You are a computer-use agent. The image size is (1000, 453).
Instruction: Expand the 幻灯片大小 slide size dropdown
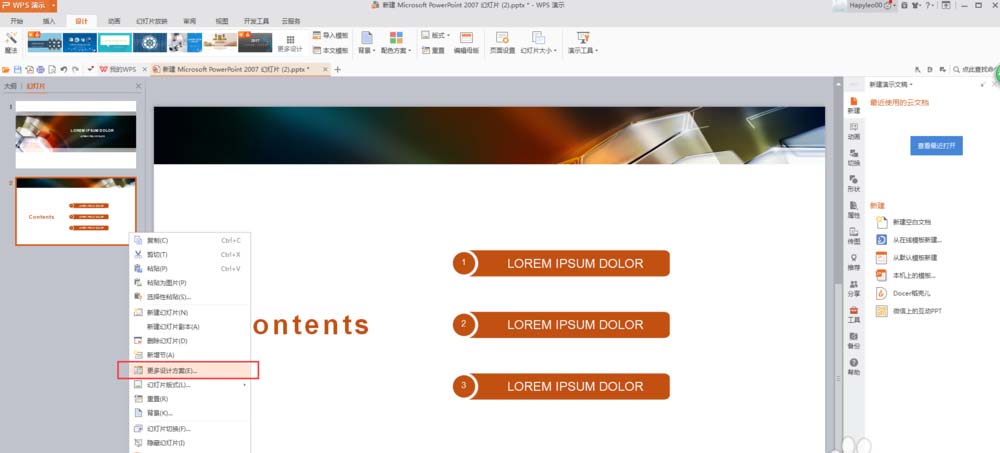click(538, 42)
